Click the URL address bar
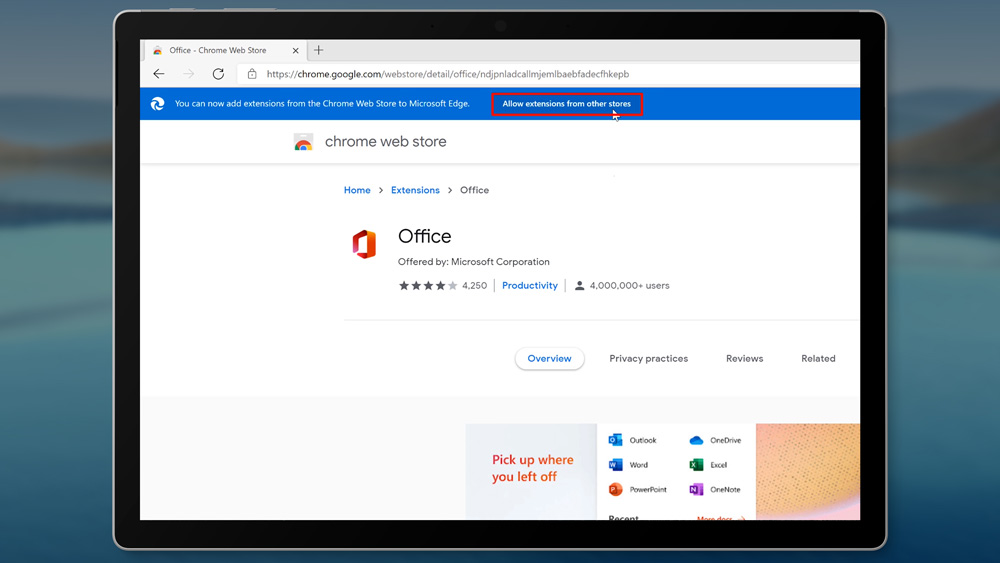1000x563 pixels. [x=548, y=74]
